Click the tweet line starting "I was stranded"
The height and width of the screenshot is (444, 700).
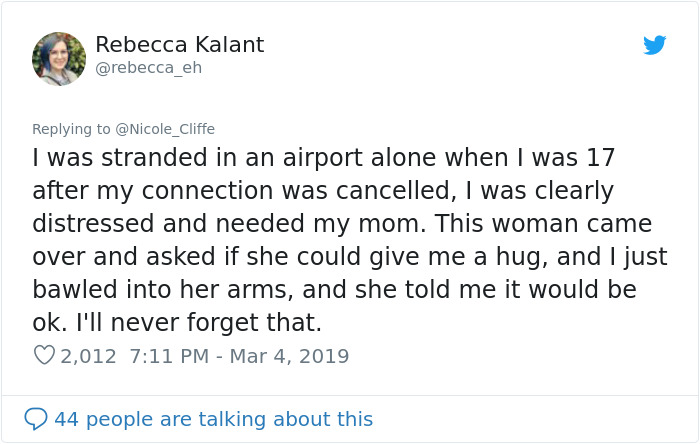click(x=323, y=158)
